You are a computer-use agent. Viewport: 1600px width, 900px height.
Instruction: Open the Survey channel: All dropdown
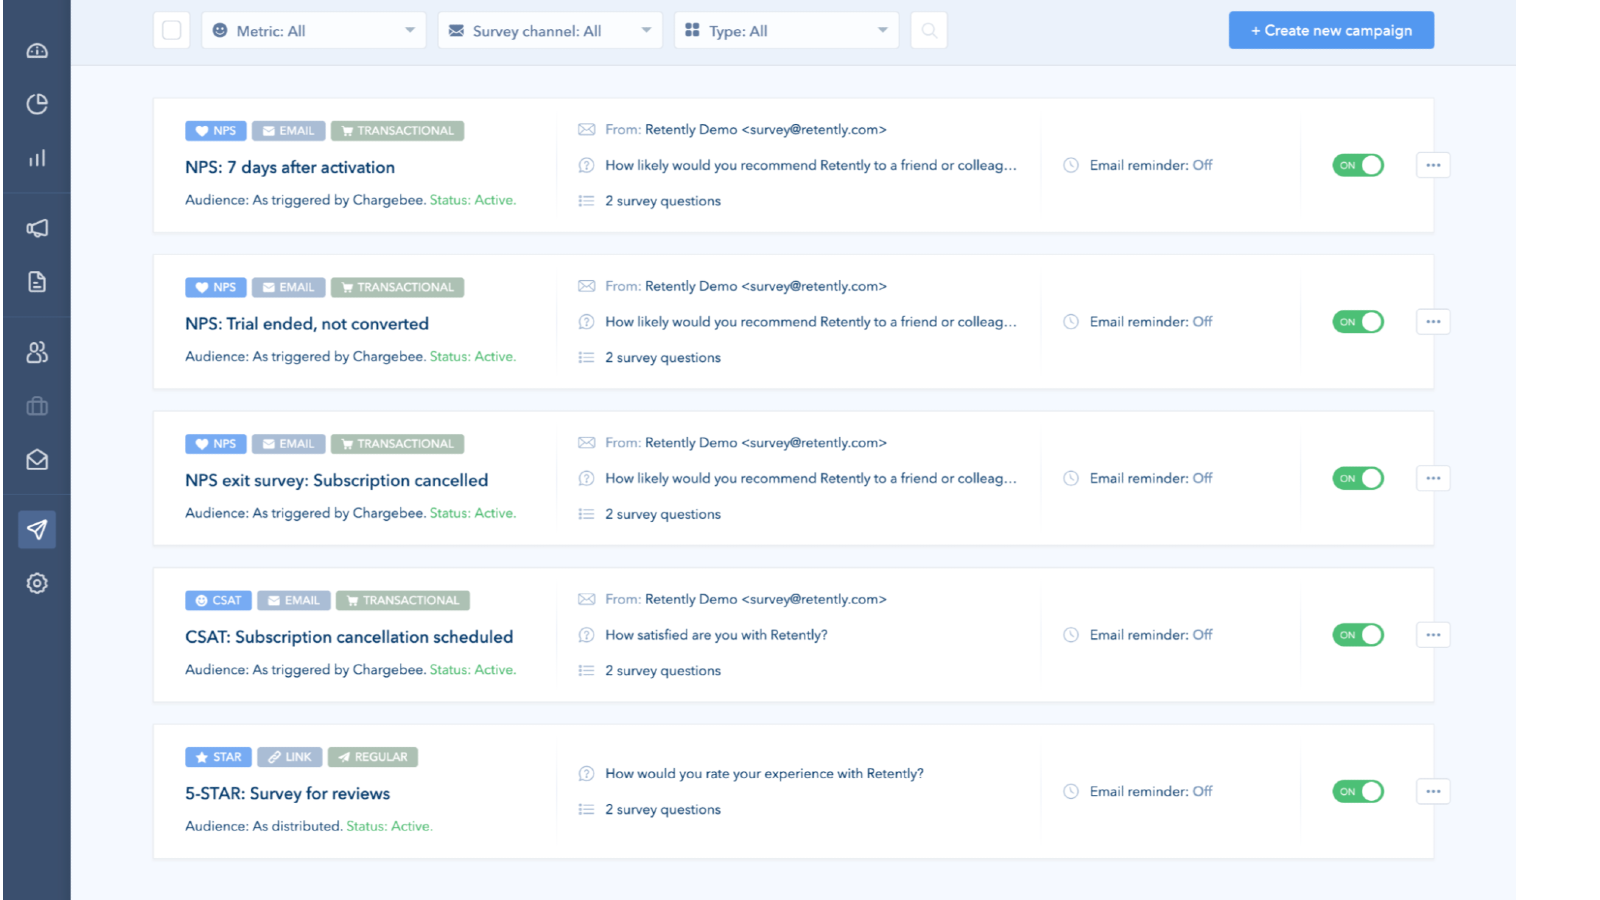point(549,31)
